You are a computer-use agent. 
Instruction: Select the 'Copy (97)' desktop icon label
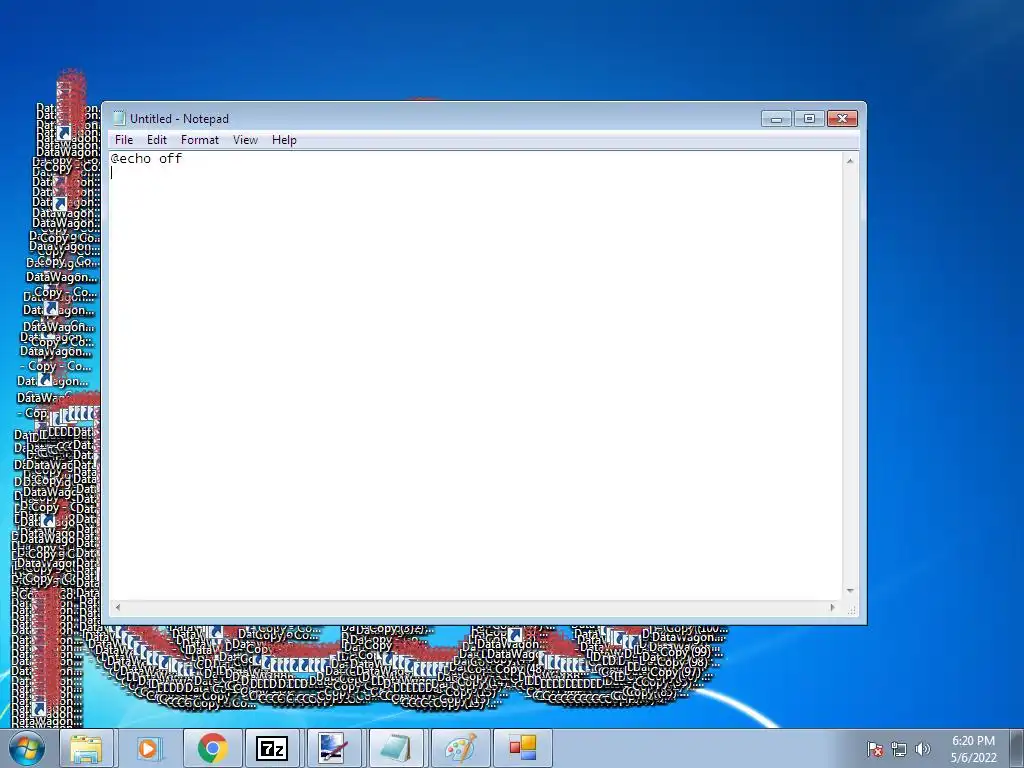(676, 673)
